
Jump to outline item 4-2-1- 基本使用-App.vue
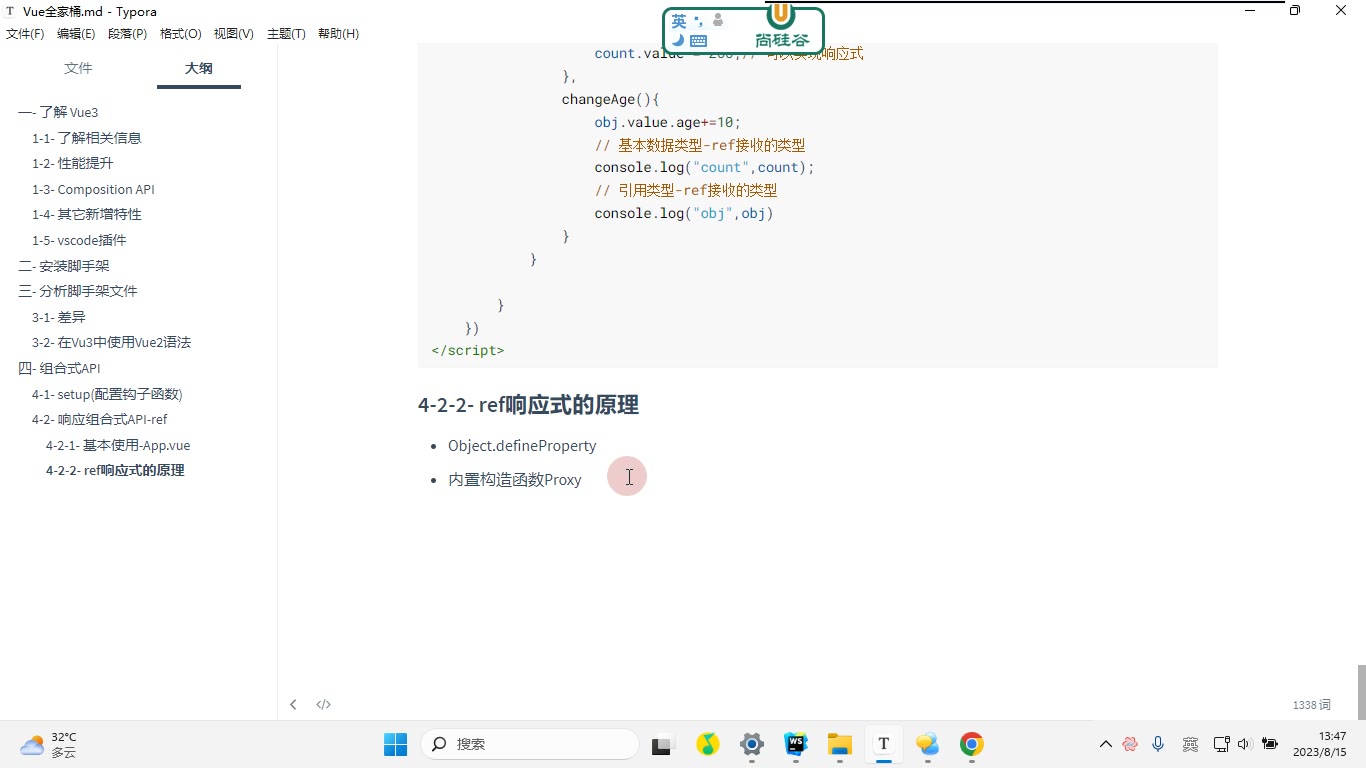(x=118, y=445)
